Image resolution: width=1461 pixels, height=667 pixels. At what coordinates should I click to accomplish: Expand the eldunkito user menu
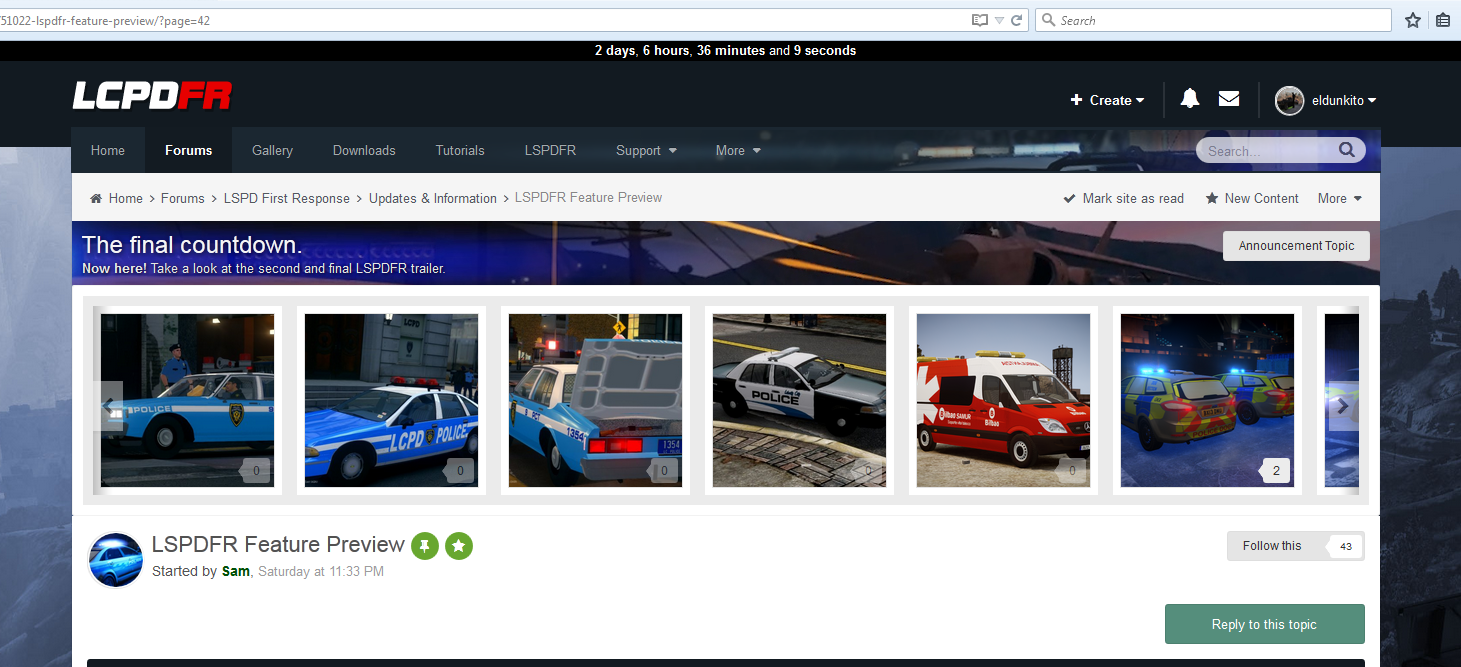pos(1344,100)
